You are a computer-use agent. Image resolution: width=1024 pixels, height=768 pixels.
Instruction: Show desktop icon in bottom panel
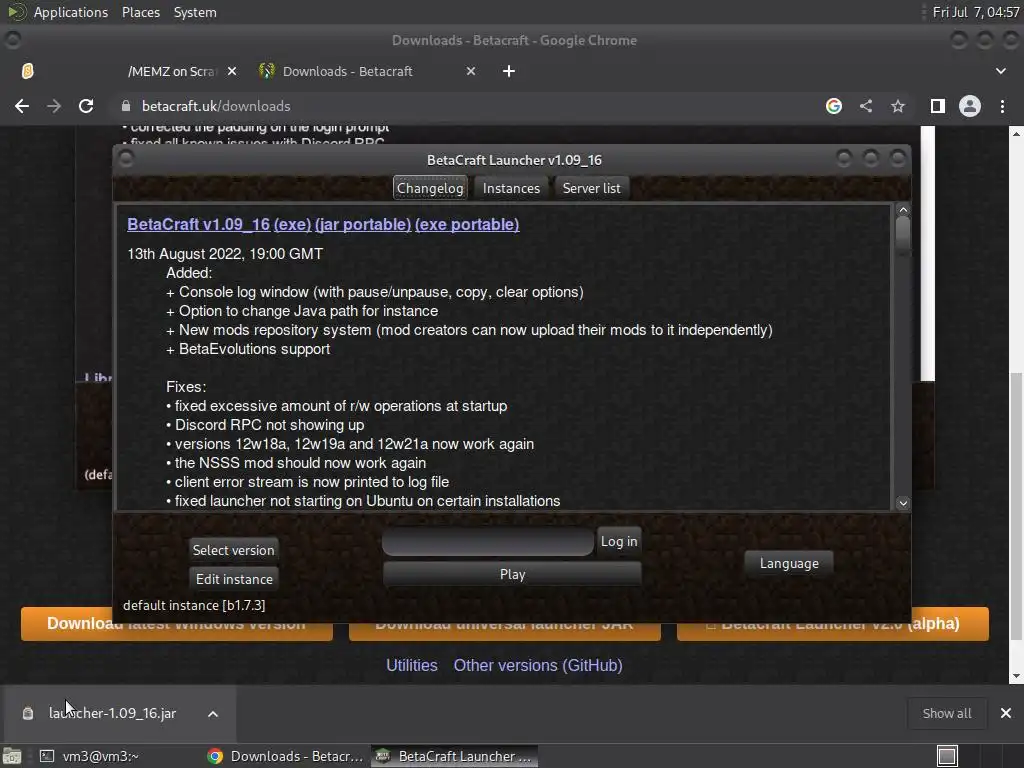tap(12, 756)
